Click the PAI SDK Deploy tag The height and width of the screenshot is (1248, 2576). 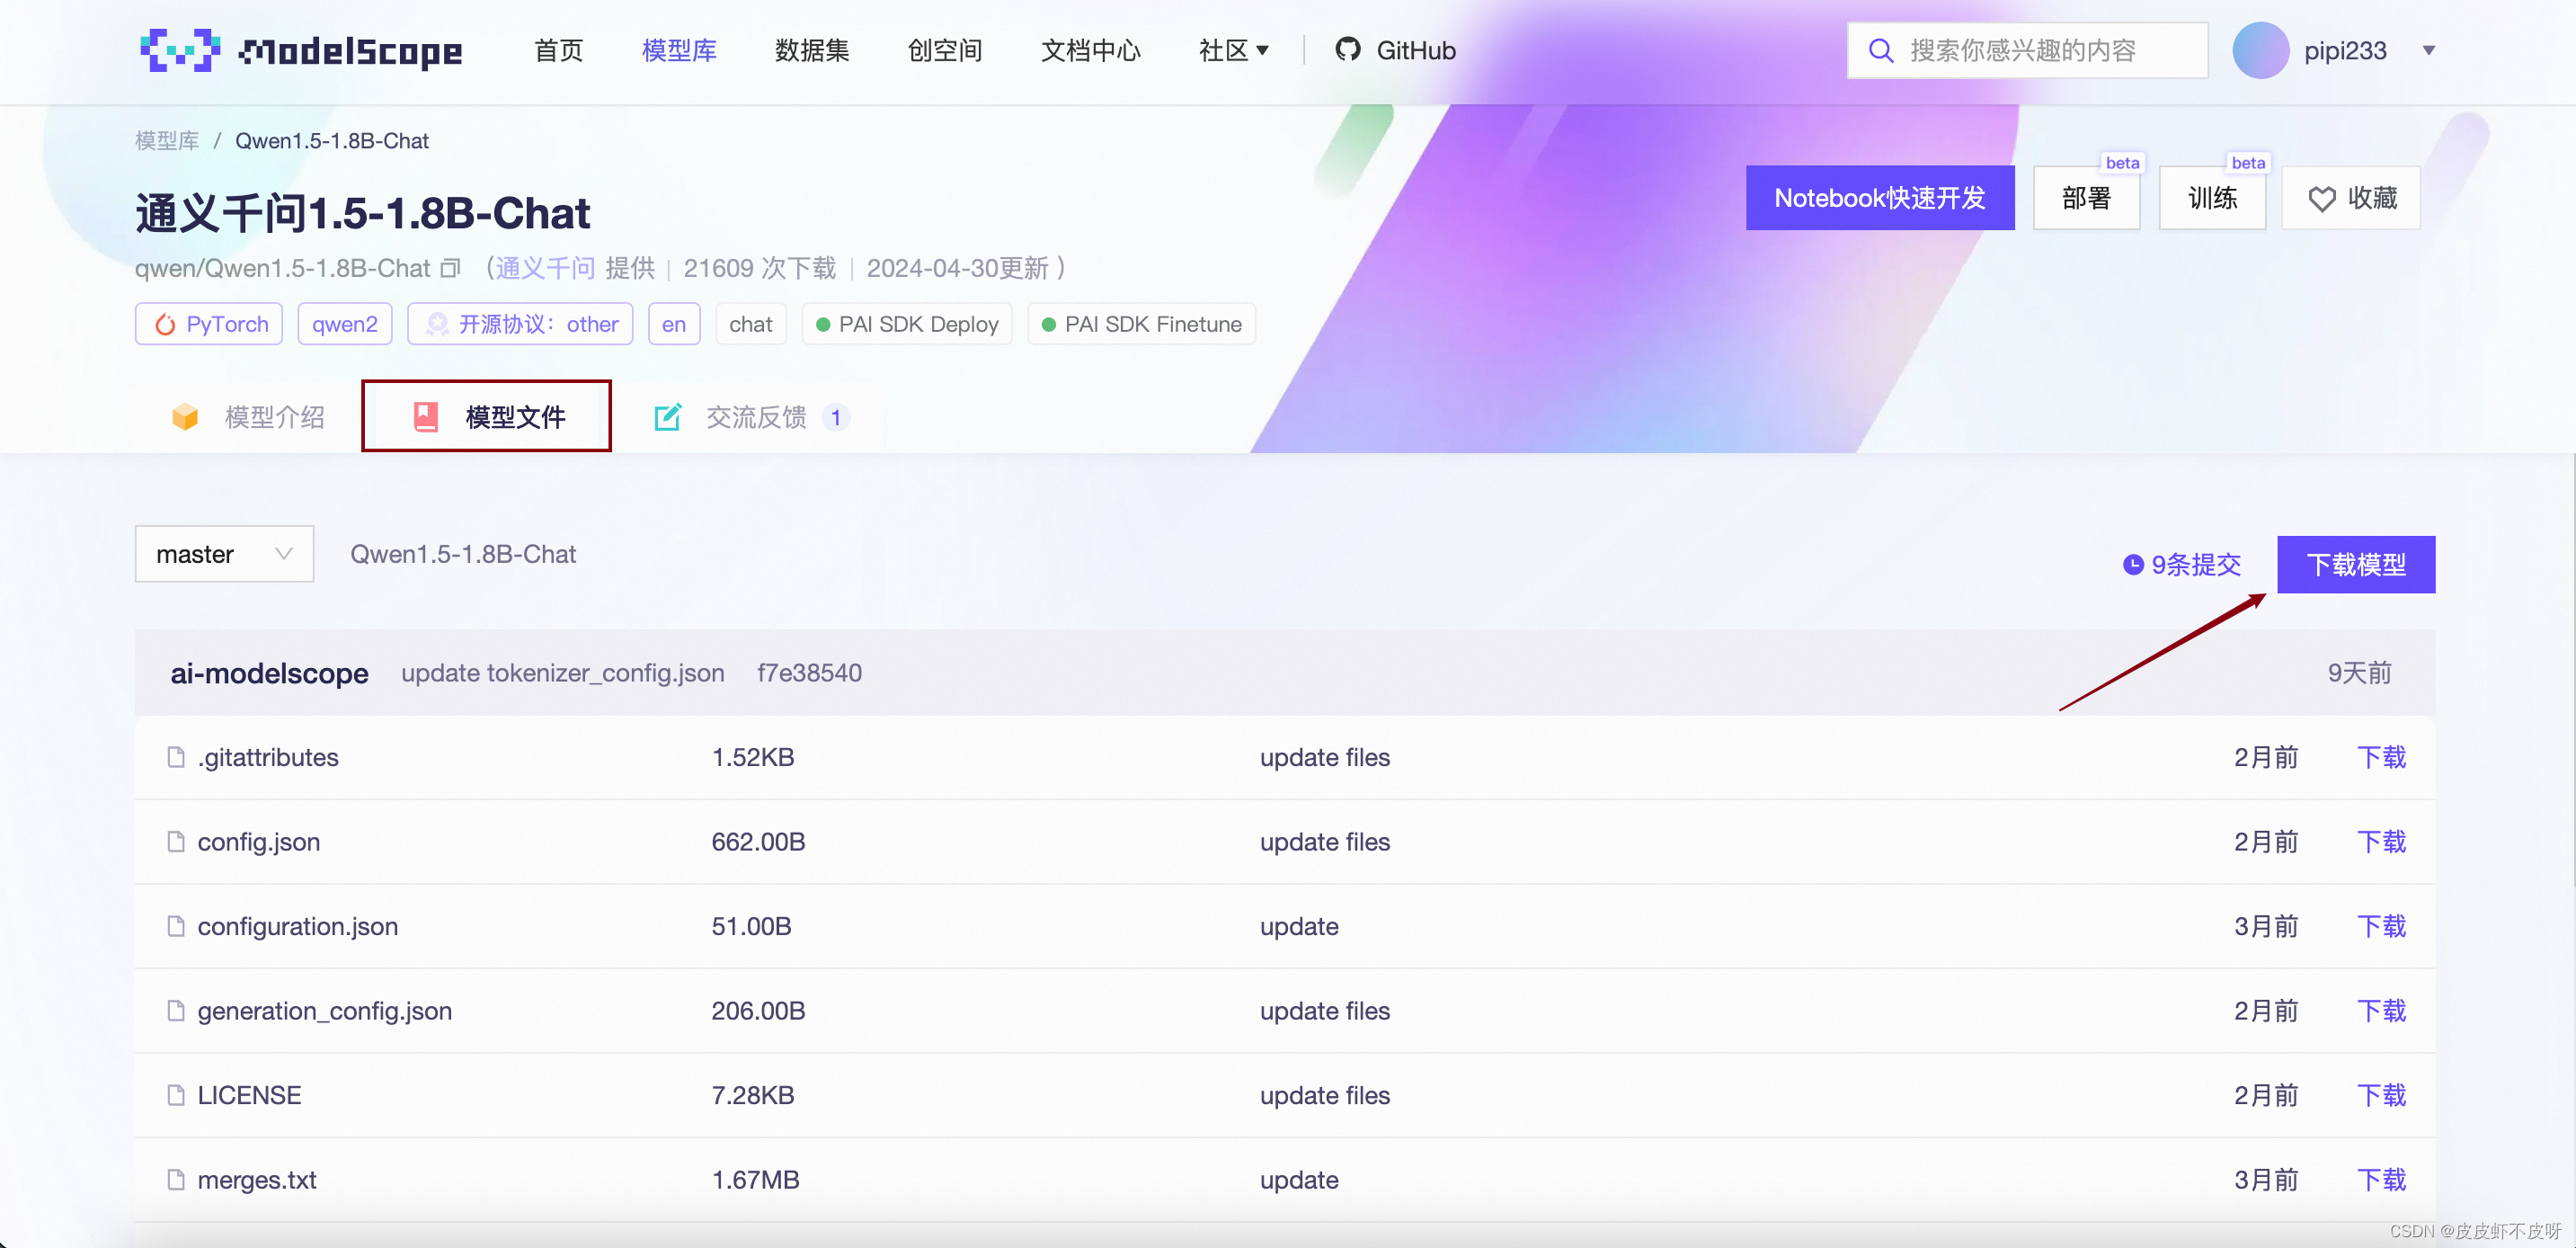(x=907, y=324)
